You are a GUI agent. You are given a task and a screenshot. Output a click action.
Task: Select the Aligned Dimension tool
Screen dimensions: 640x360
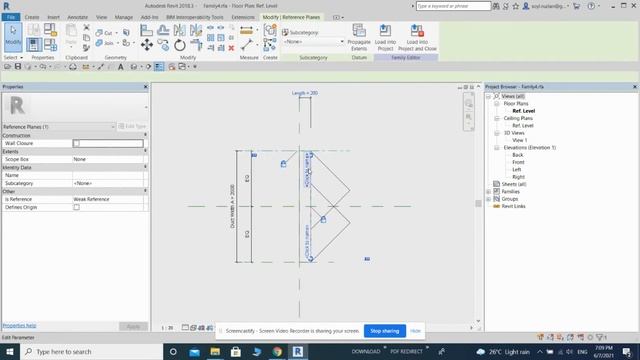(x=247, y=45)
